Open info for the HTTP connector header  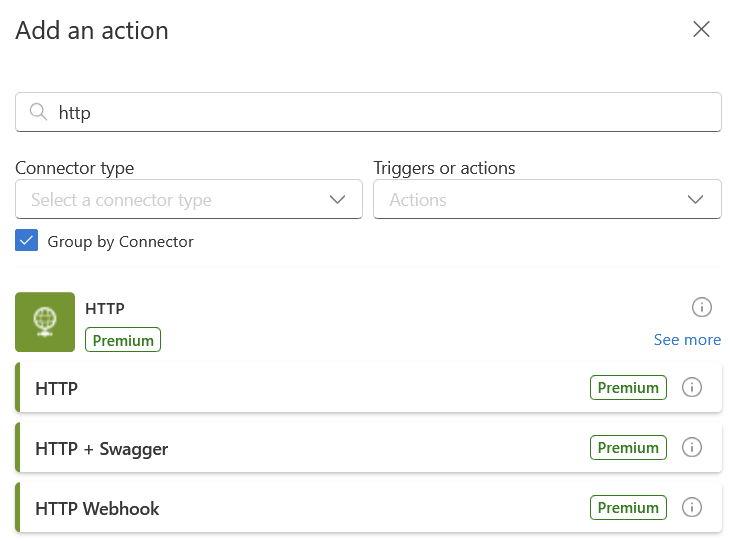[x=701, y=307]
